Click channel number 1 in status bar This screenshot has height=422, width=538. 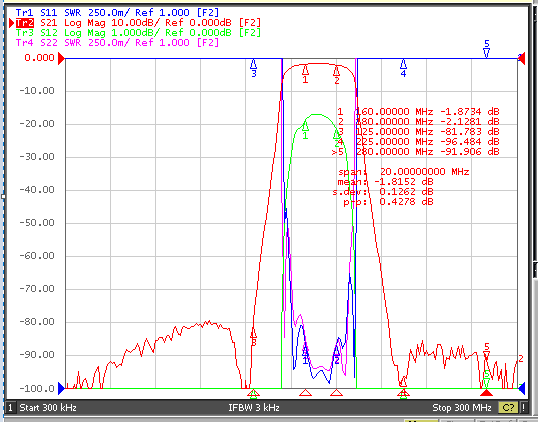pos(10,408)
